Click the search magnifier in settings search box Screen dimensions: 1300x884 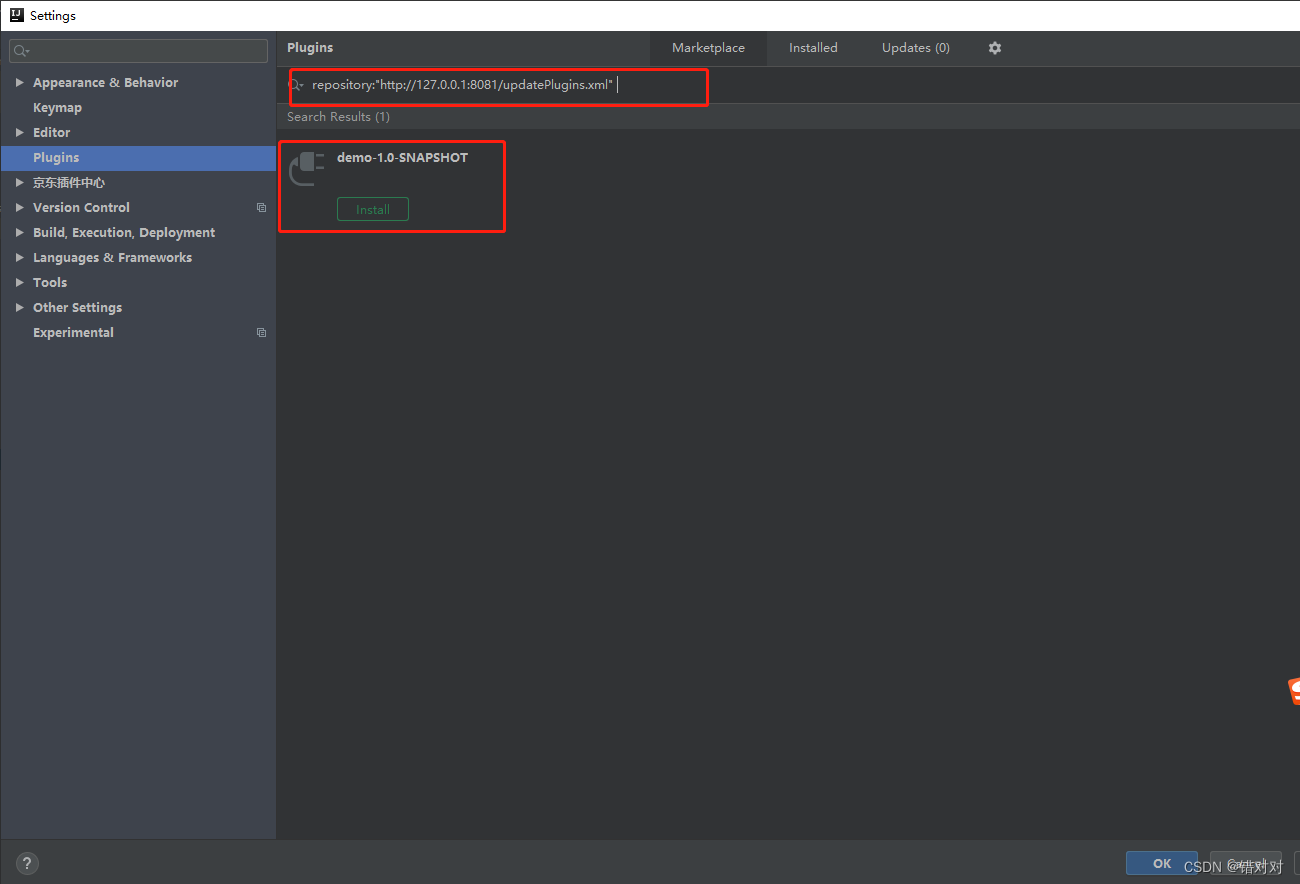[x=21, y=51]
